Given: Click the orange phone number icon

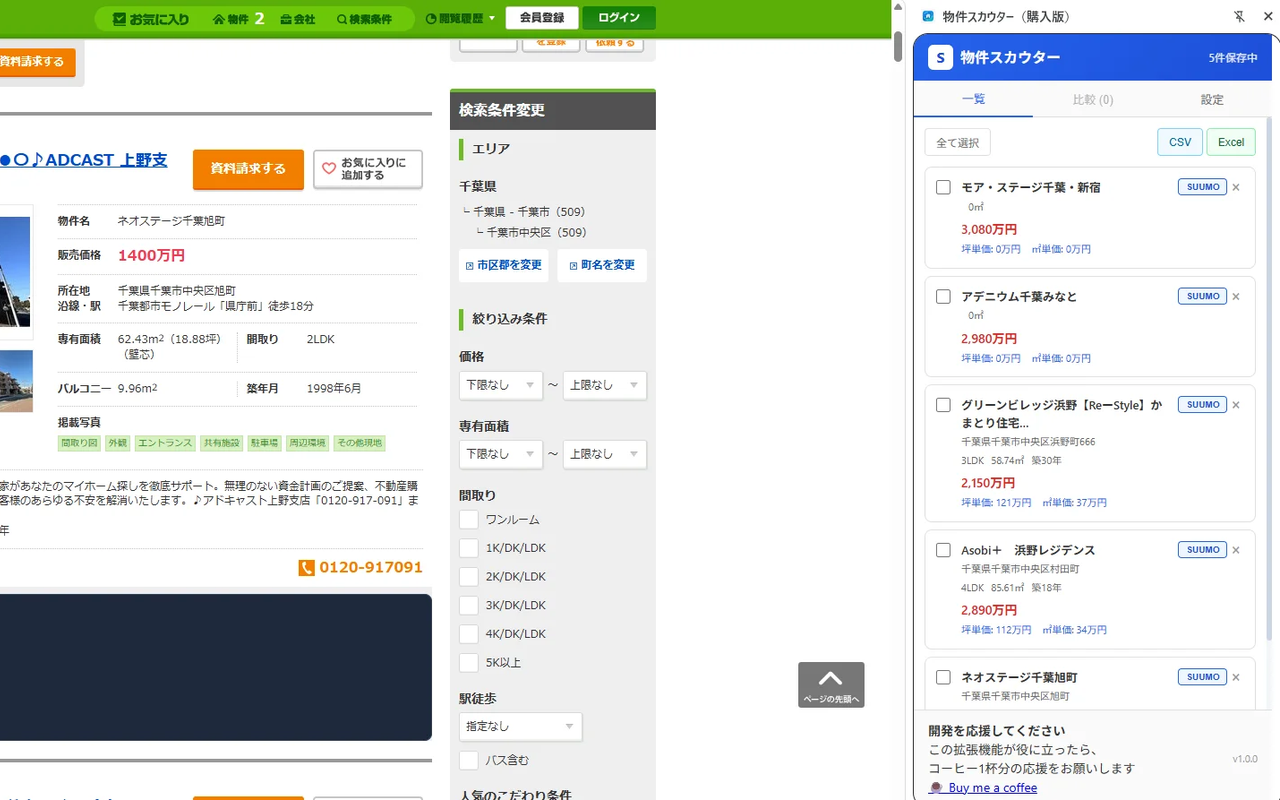Looking at the screenshot, I should 307,568.
